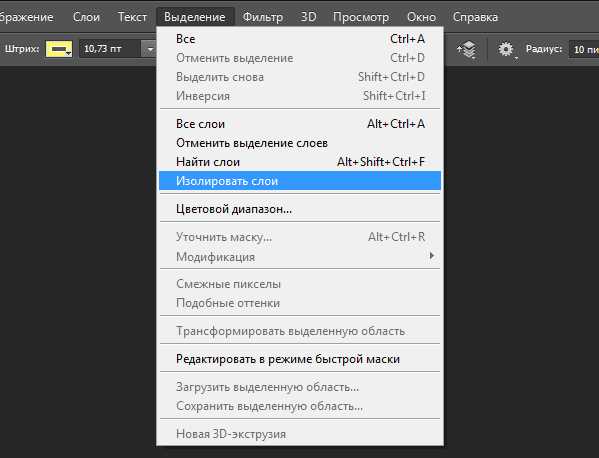Open the Фильтр menu
This screenshot has width=599, height=458.
click(263, 17)
